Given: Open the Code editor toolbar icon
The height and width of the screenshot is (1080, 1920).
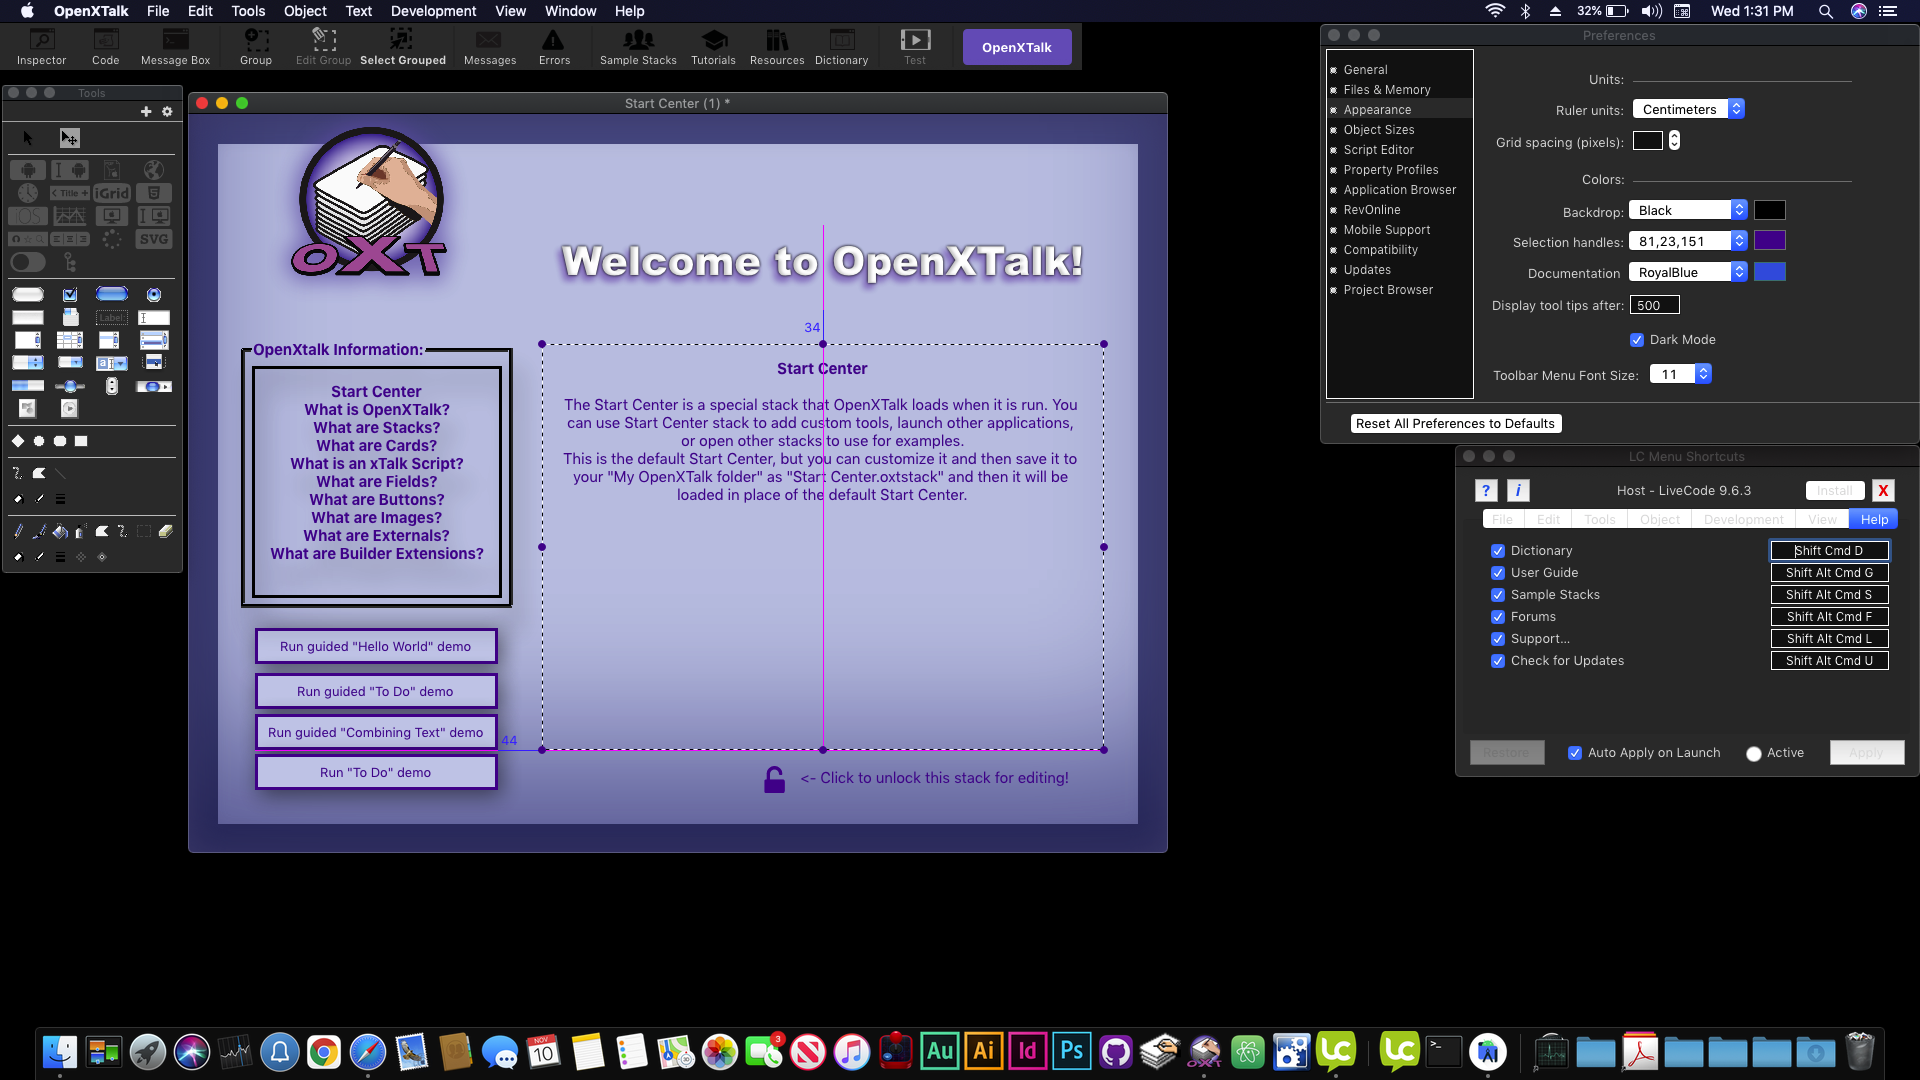Looking at the screenshot, I should (x=105, y=47).
